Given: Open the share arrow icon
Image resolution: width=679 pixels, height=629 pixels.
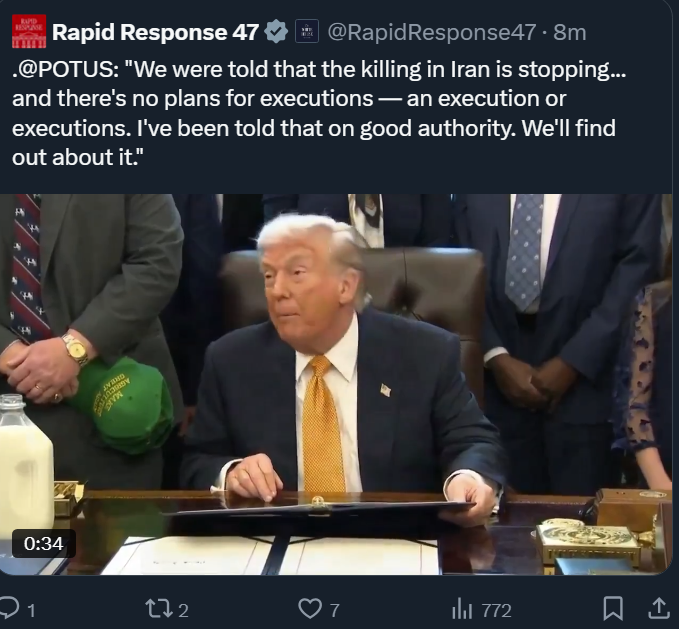Looking at the screenshot, I should pos(658,608).
